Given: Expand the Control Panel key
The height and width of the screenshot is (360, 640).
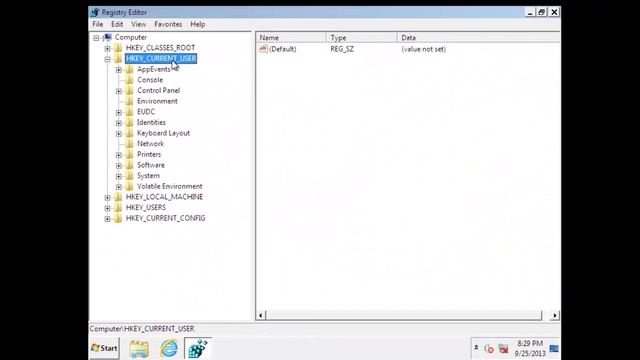Looking at the screenshot, I should [119, 91].
